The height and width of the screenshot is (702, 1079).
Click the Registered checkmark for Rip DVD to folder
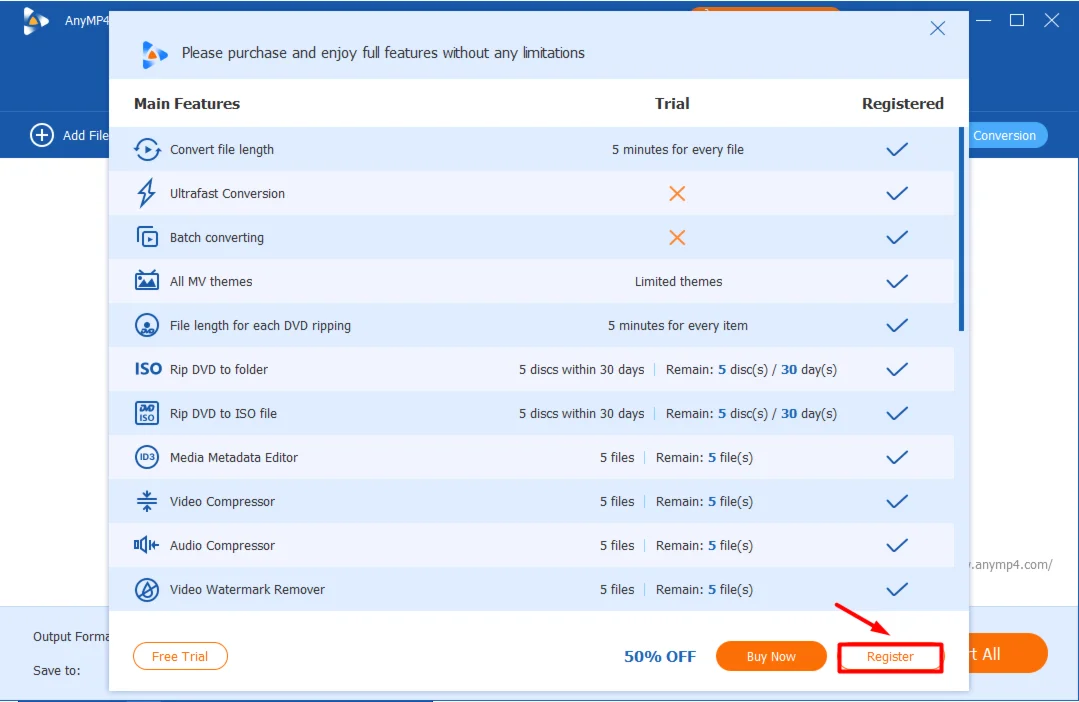point(897,370)
